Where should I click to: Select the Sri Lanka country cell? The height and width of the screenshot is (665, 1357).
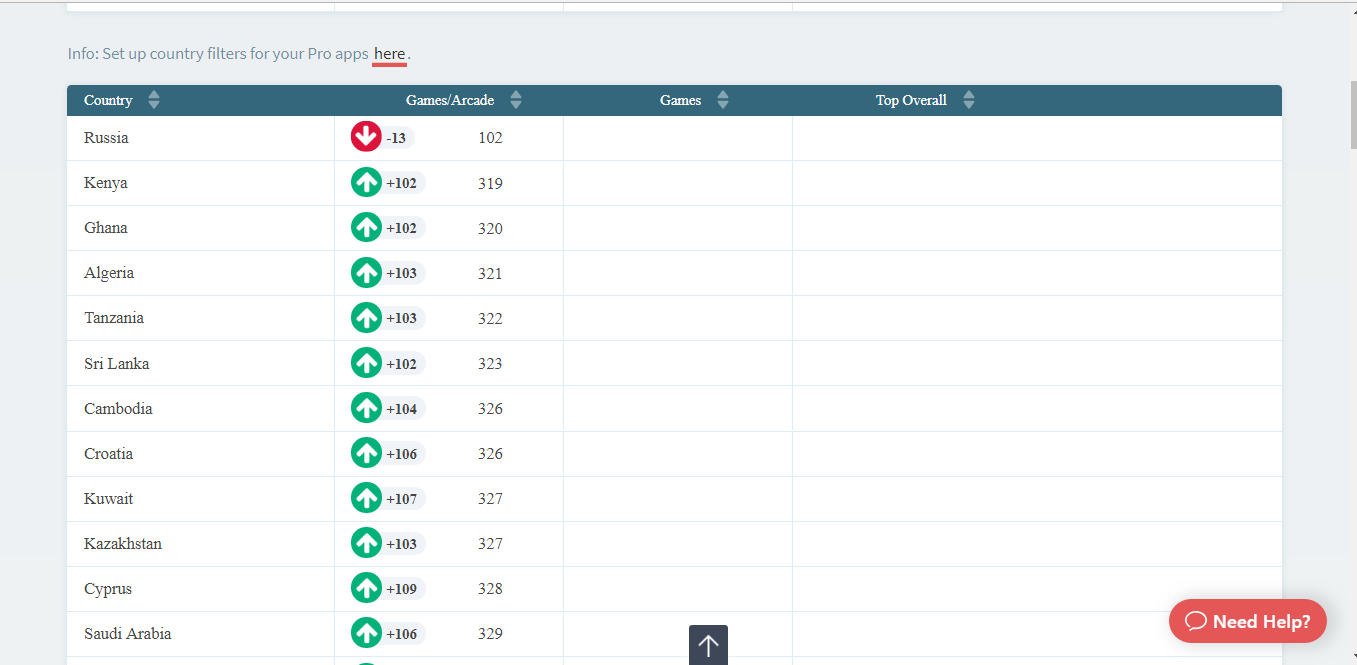(200, 363)
